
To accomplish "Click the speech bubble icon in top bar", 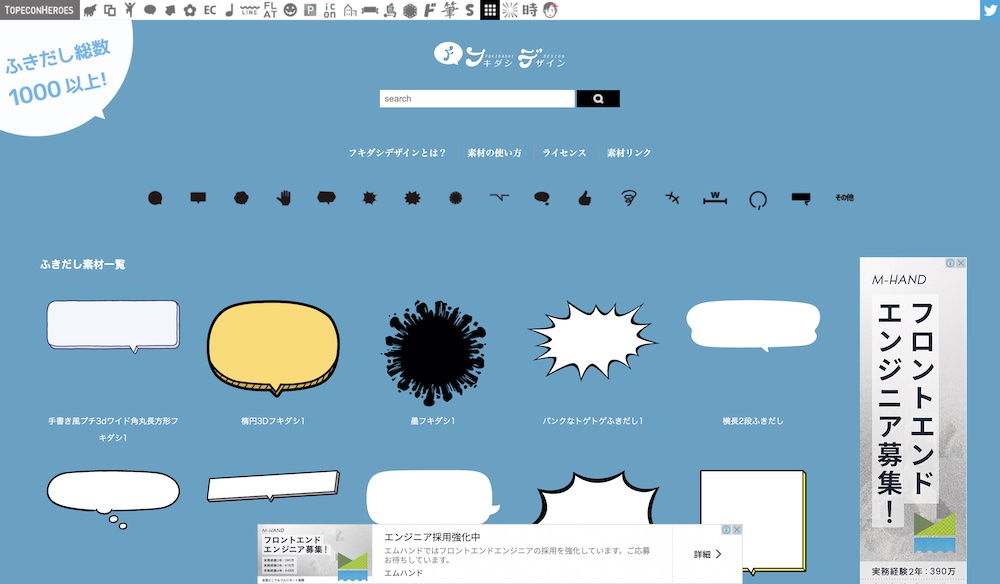I will coord(150,10).
